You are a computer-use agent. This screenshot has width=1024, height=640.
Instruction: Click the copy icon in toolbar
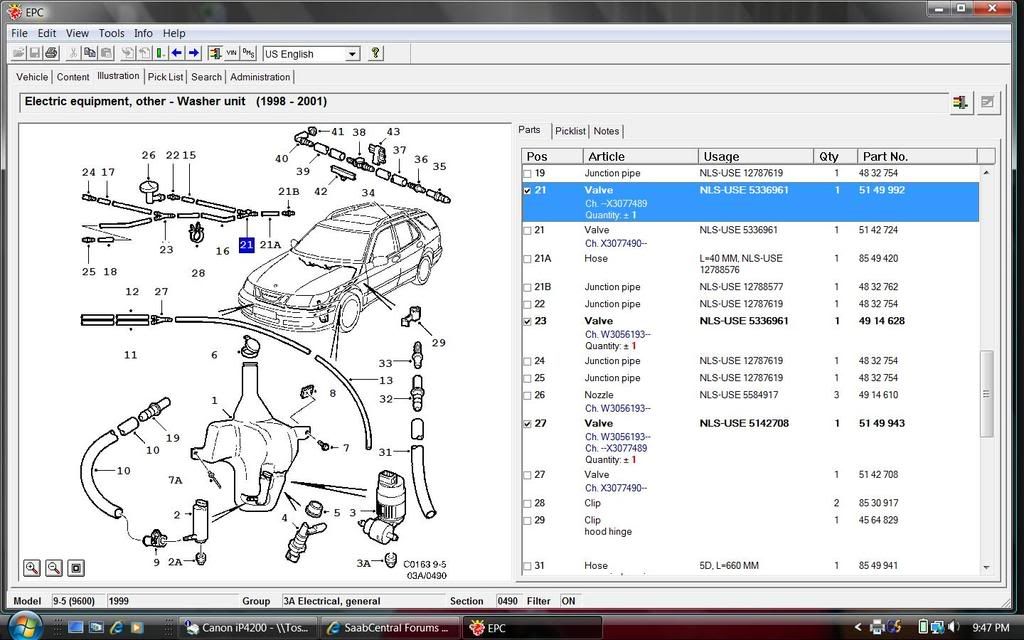[x=90, y=53]
